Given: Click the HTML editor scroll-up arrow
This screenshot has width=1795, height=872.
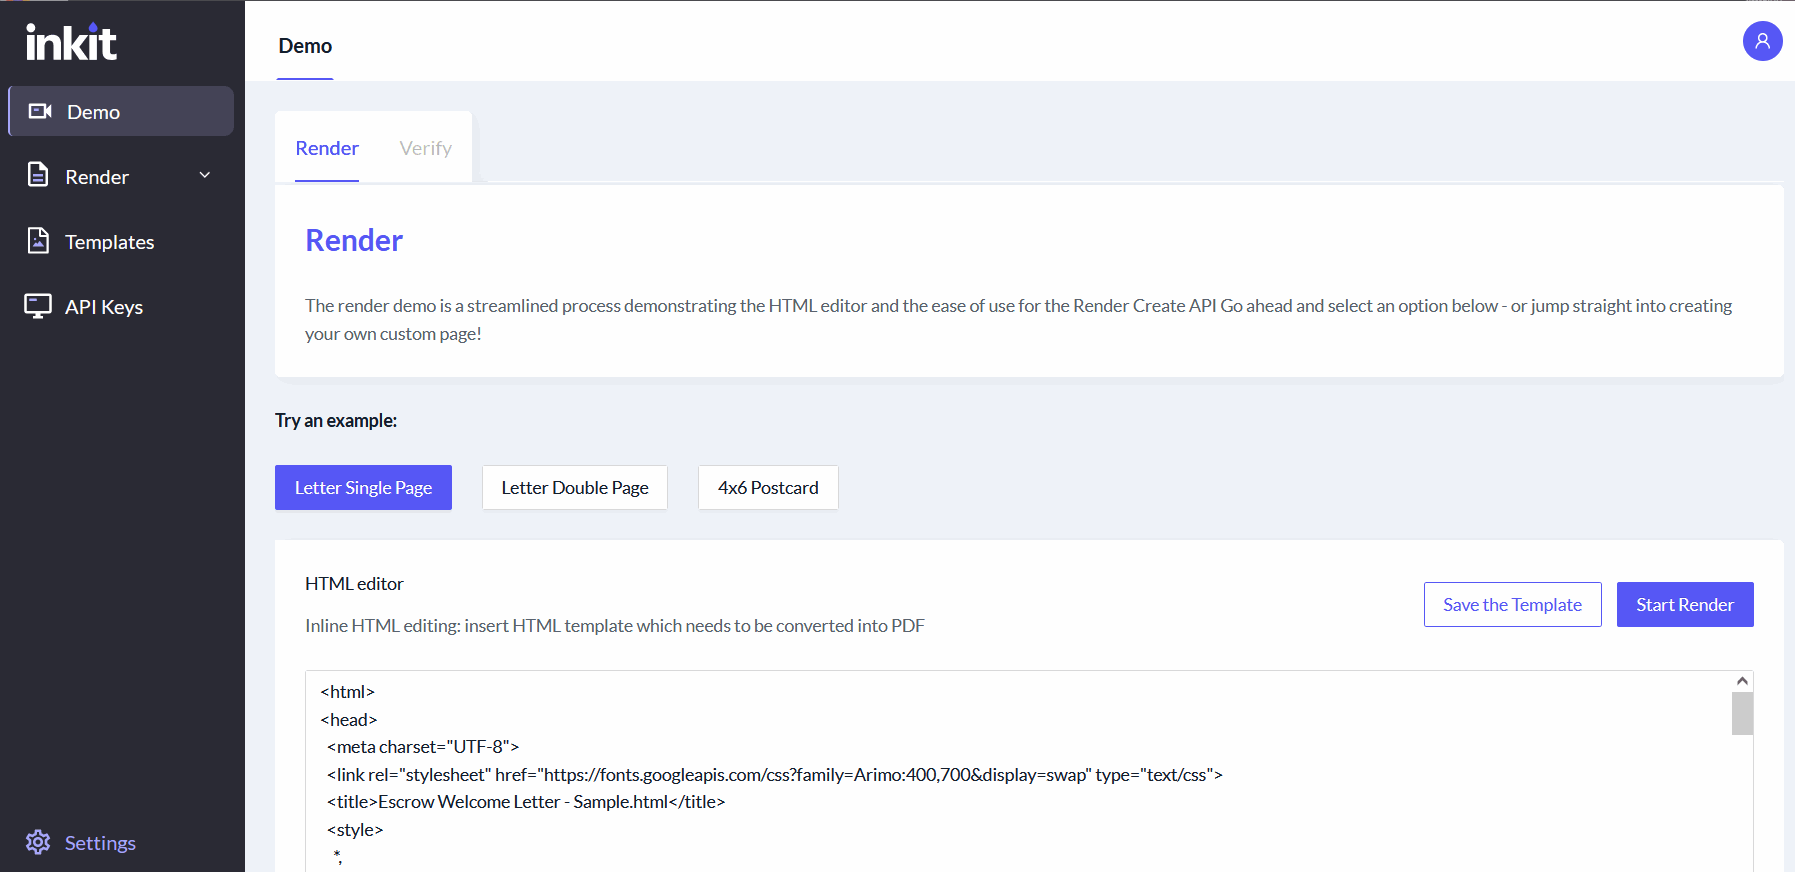Looking at the screenshot, I should coord(1742,681).
